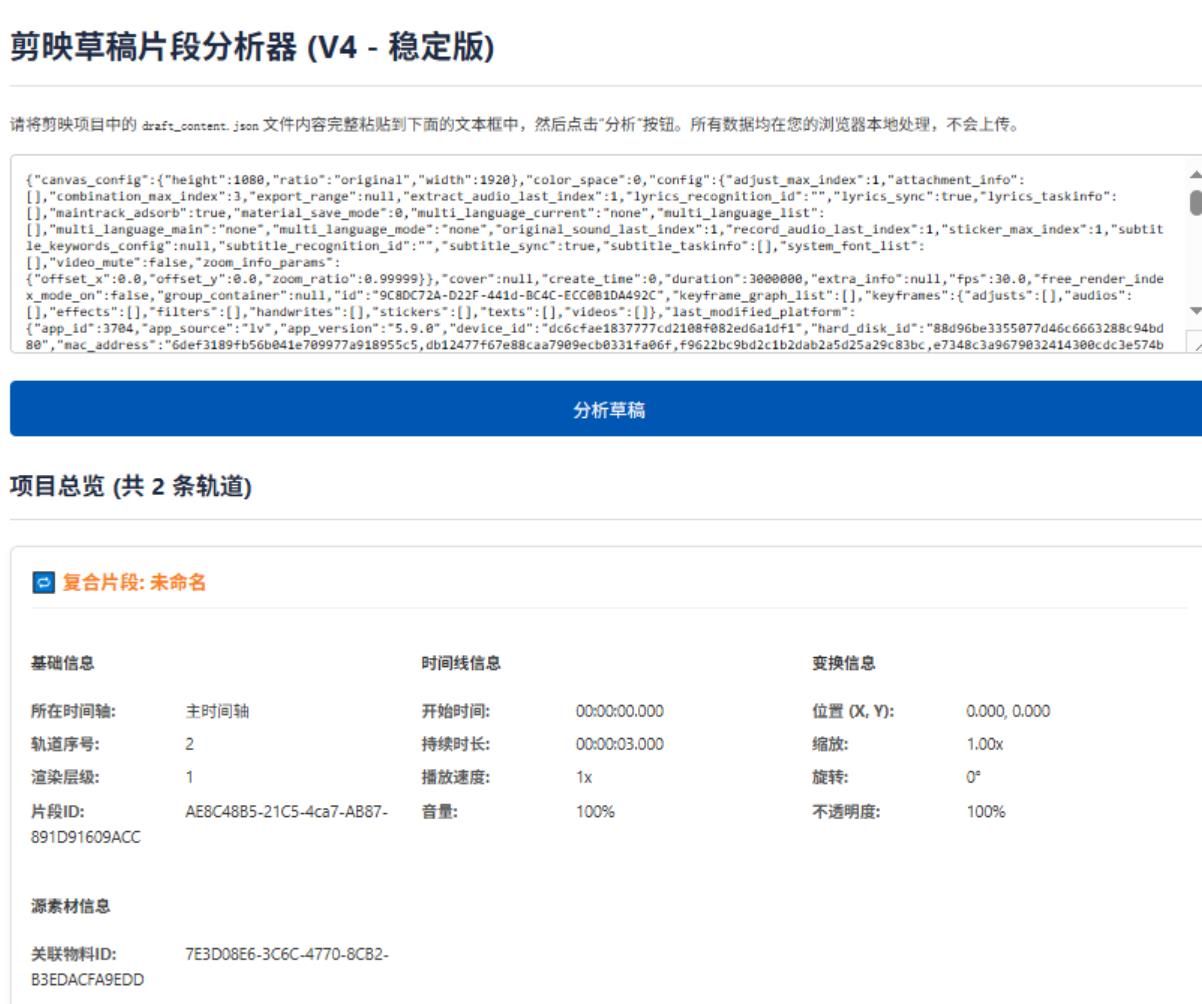Click the 所在时间轴 label

coord(74,712)
